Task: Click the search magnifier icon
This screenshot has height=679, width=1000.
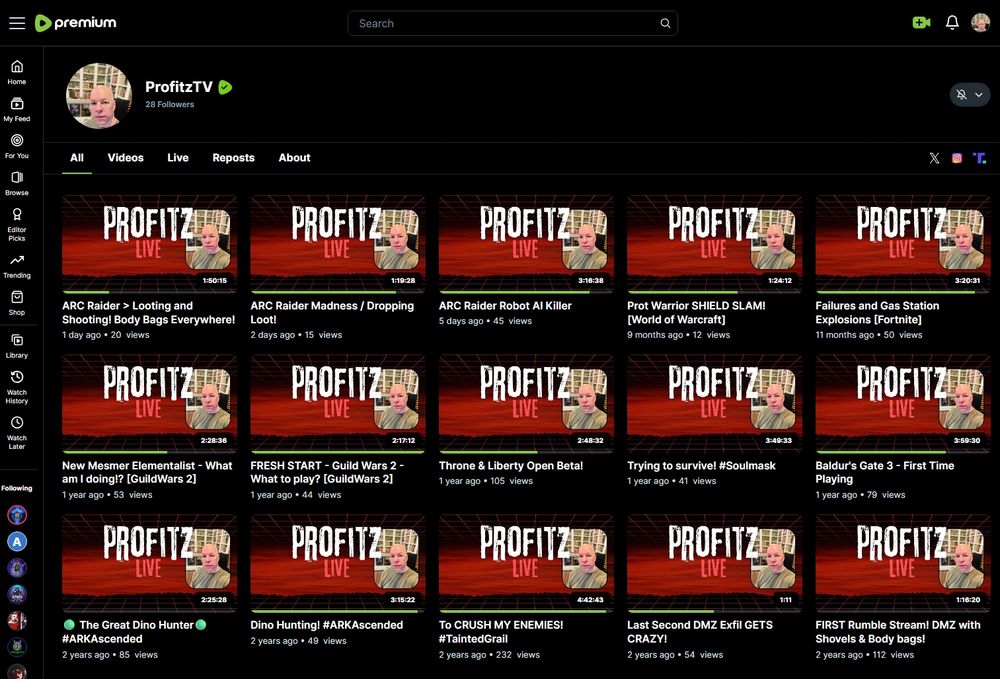Action: point(665,24)
